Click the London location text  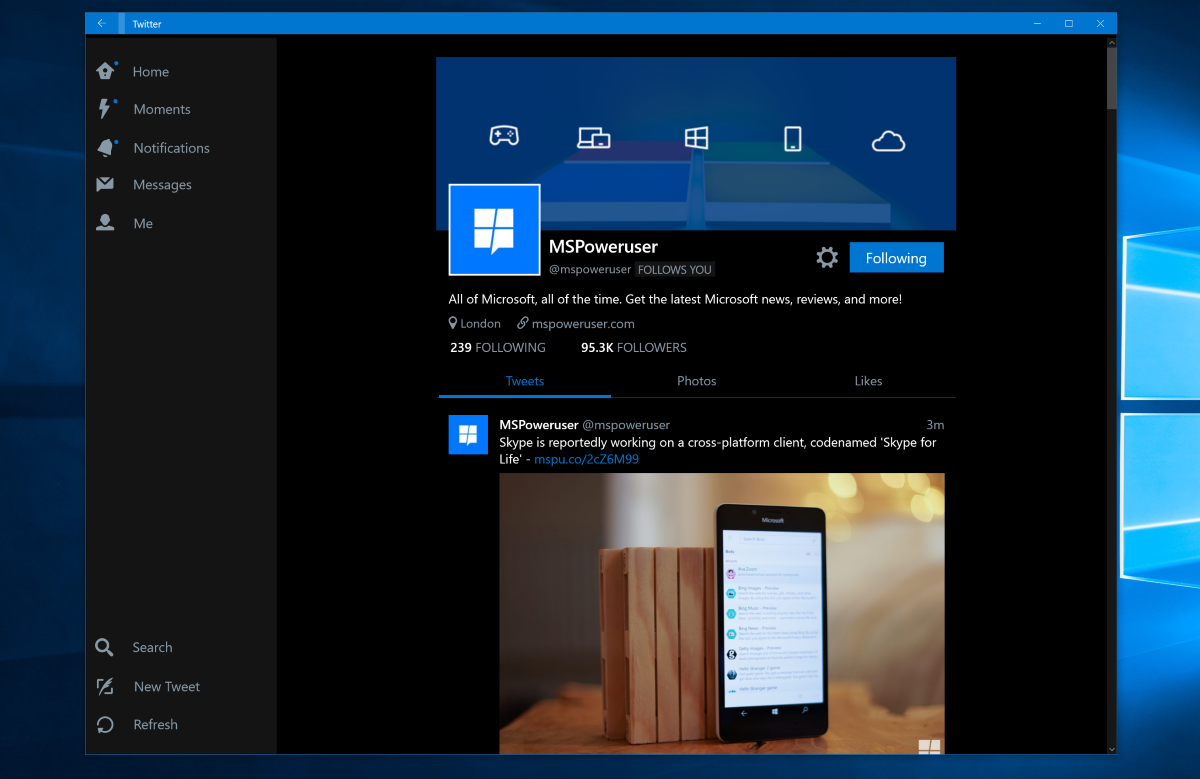click(x=481, y=324)
